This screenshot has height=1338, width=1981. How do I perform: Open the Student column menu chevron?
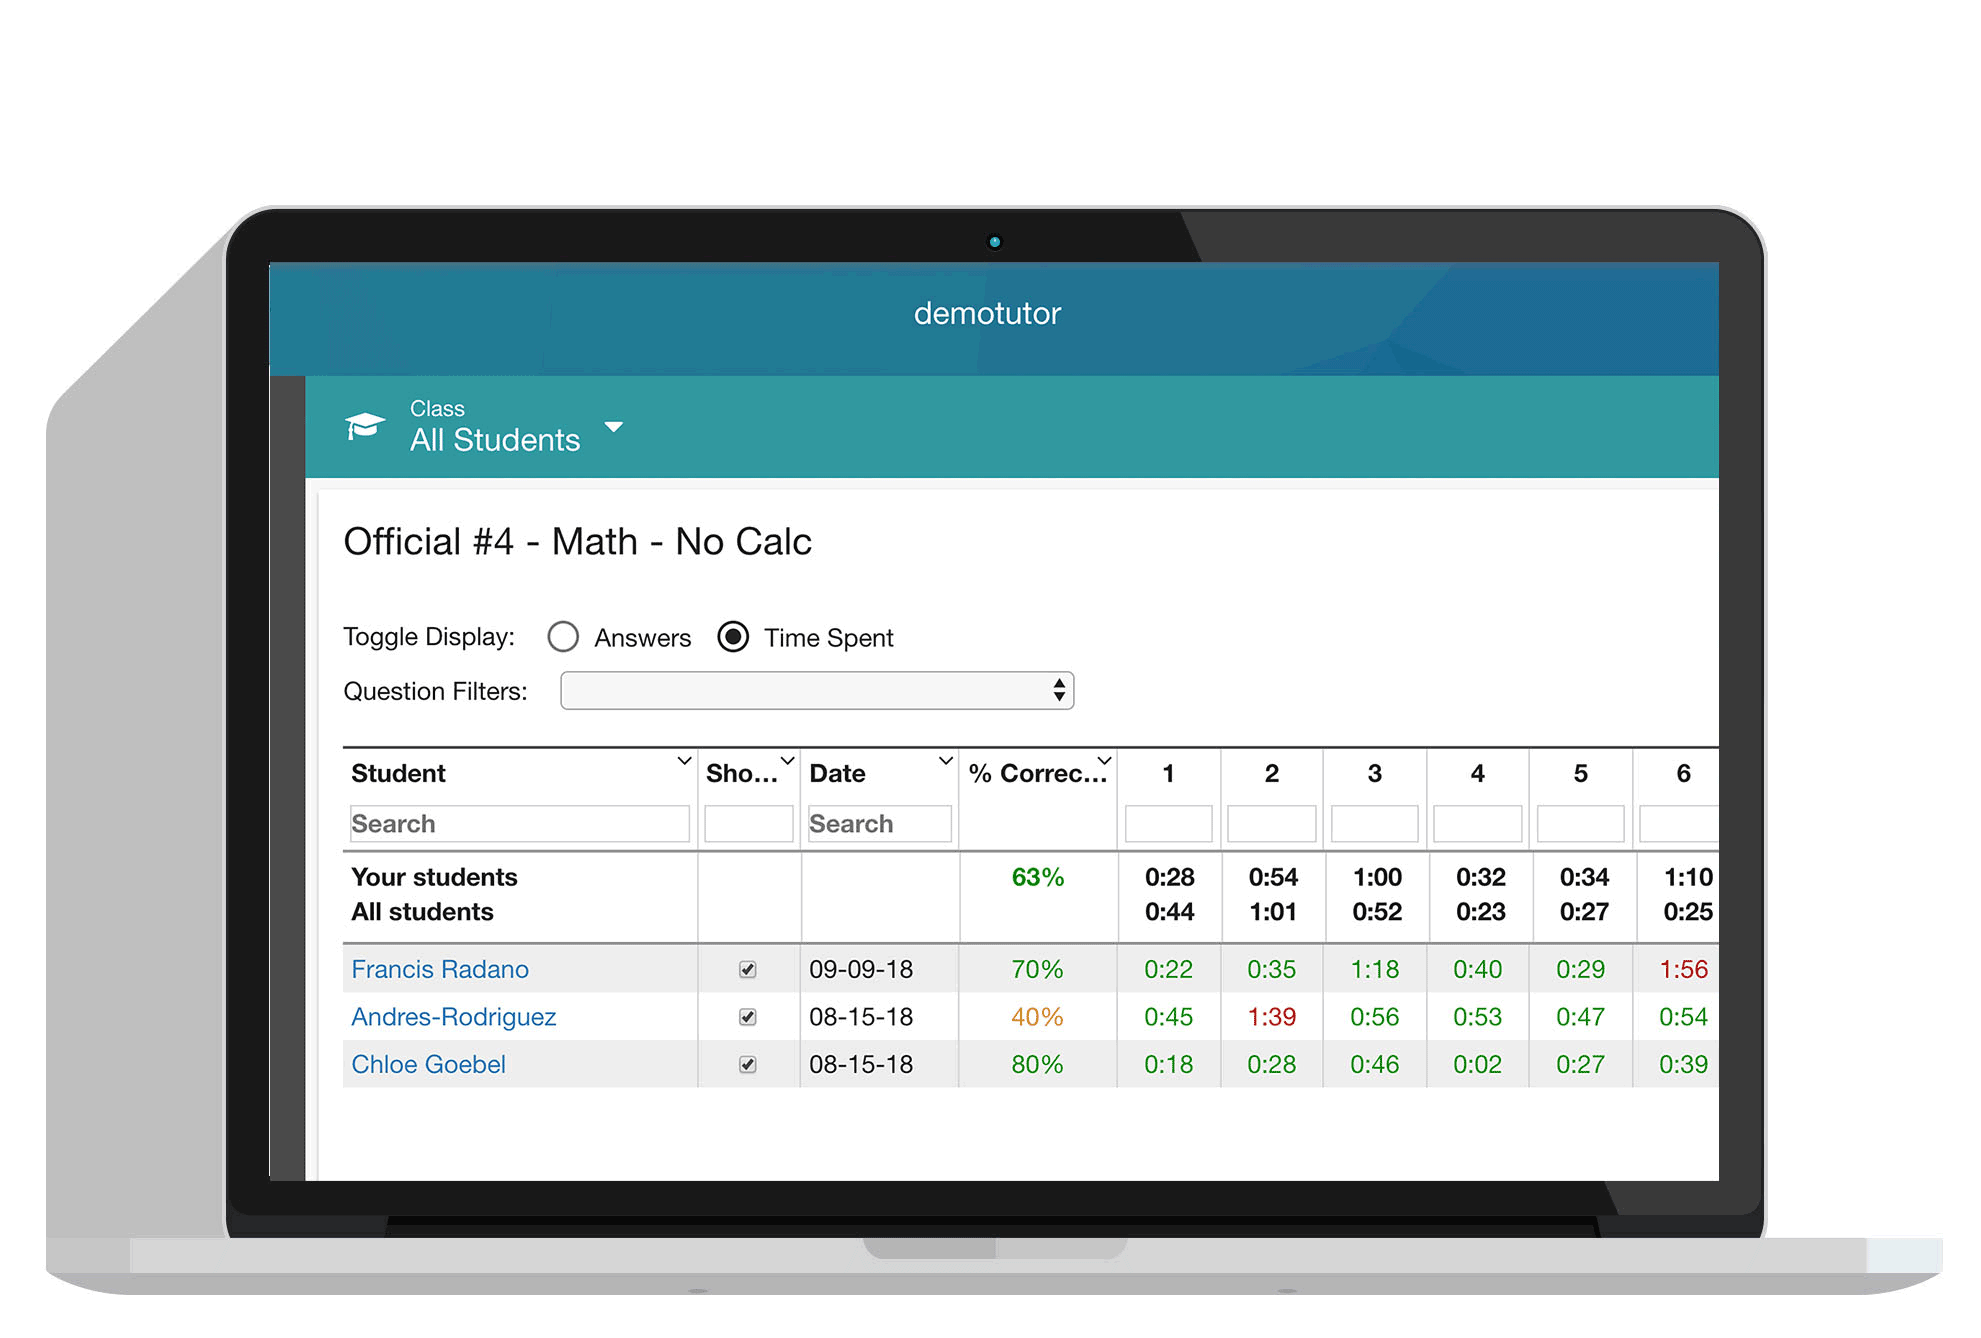click(684, 761)
